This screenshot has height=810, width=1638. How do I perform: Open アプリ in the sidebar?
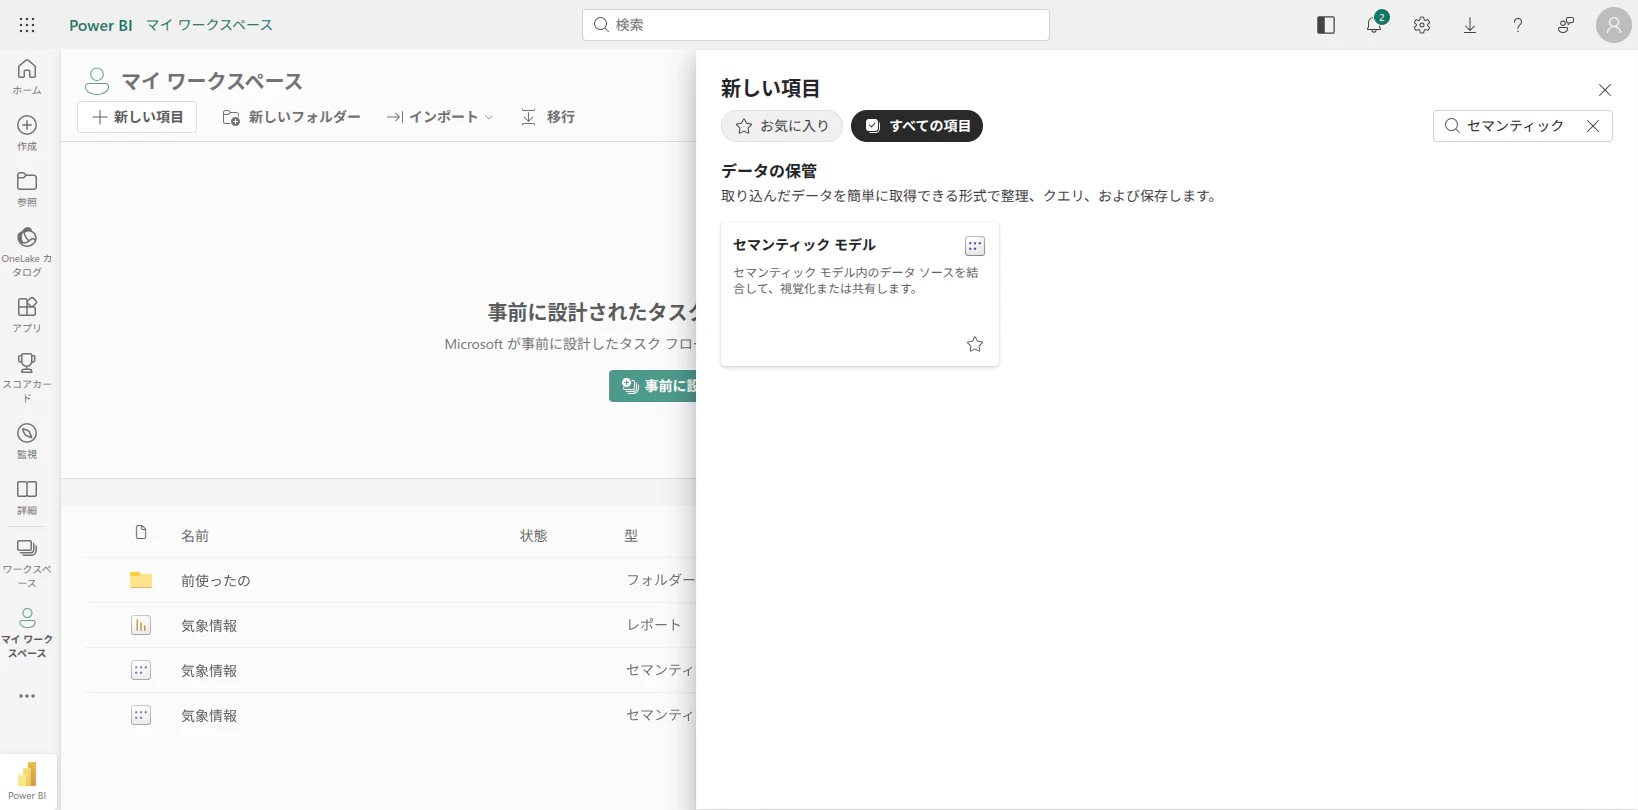27,314
